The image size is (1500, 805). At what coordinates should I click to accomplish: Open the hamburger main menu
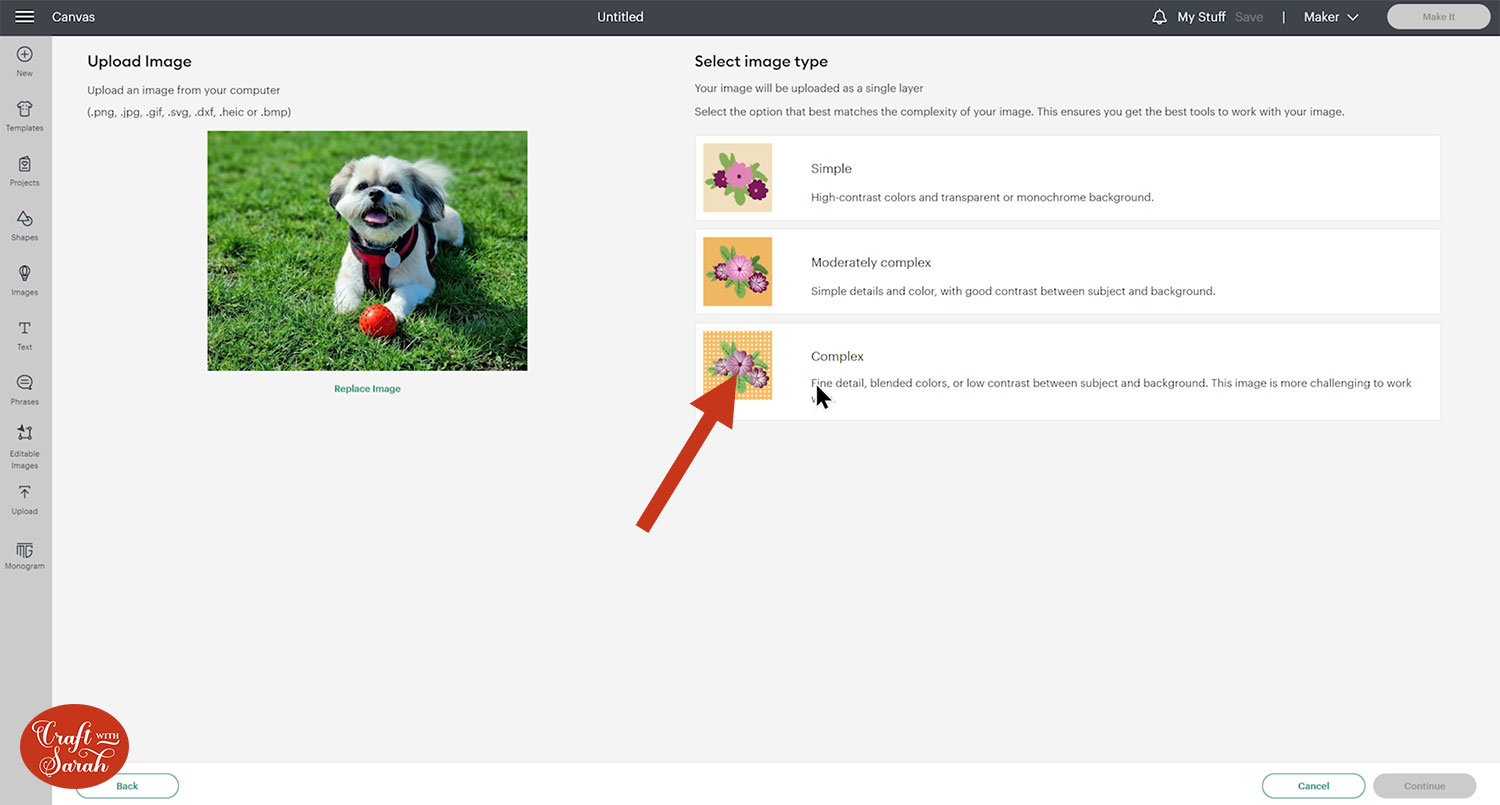click(x=25, y=17)
